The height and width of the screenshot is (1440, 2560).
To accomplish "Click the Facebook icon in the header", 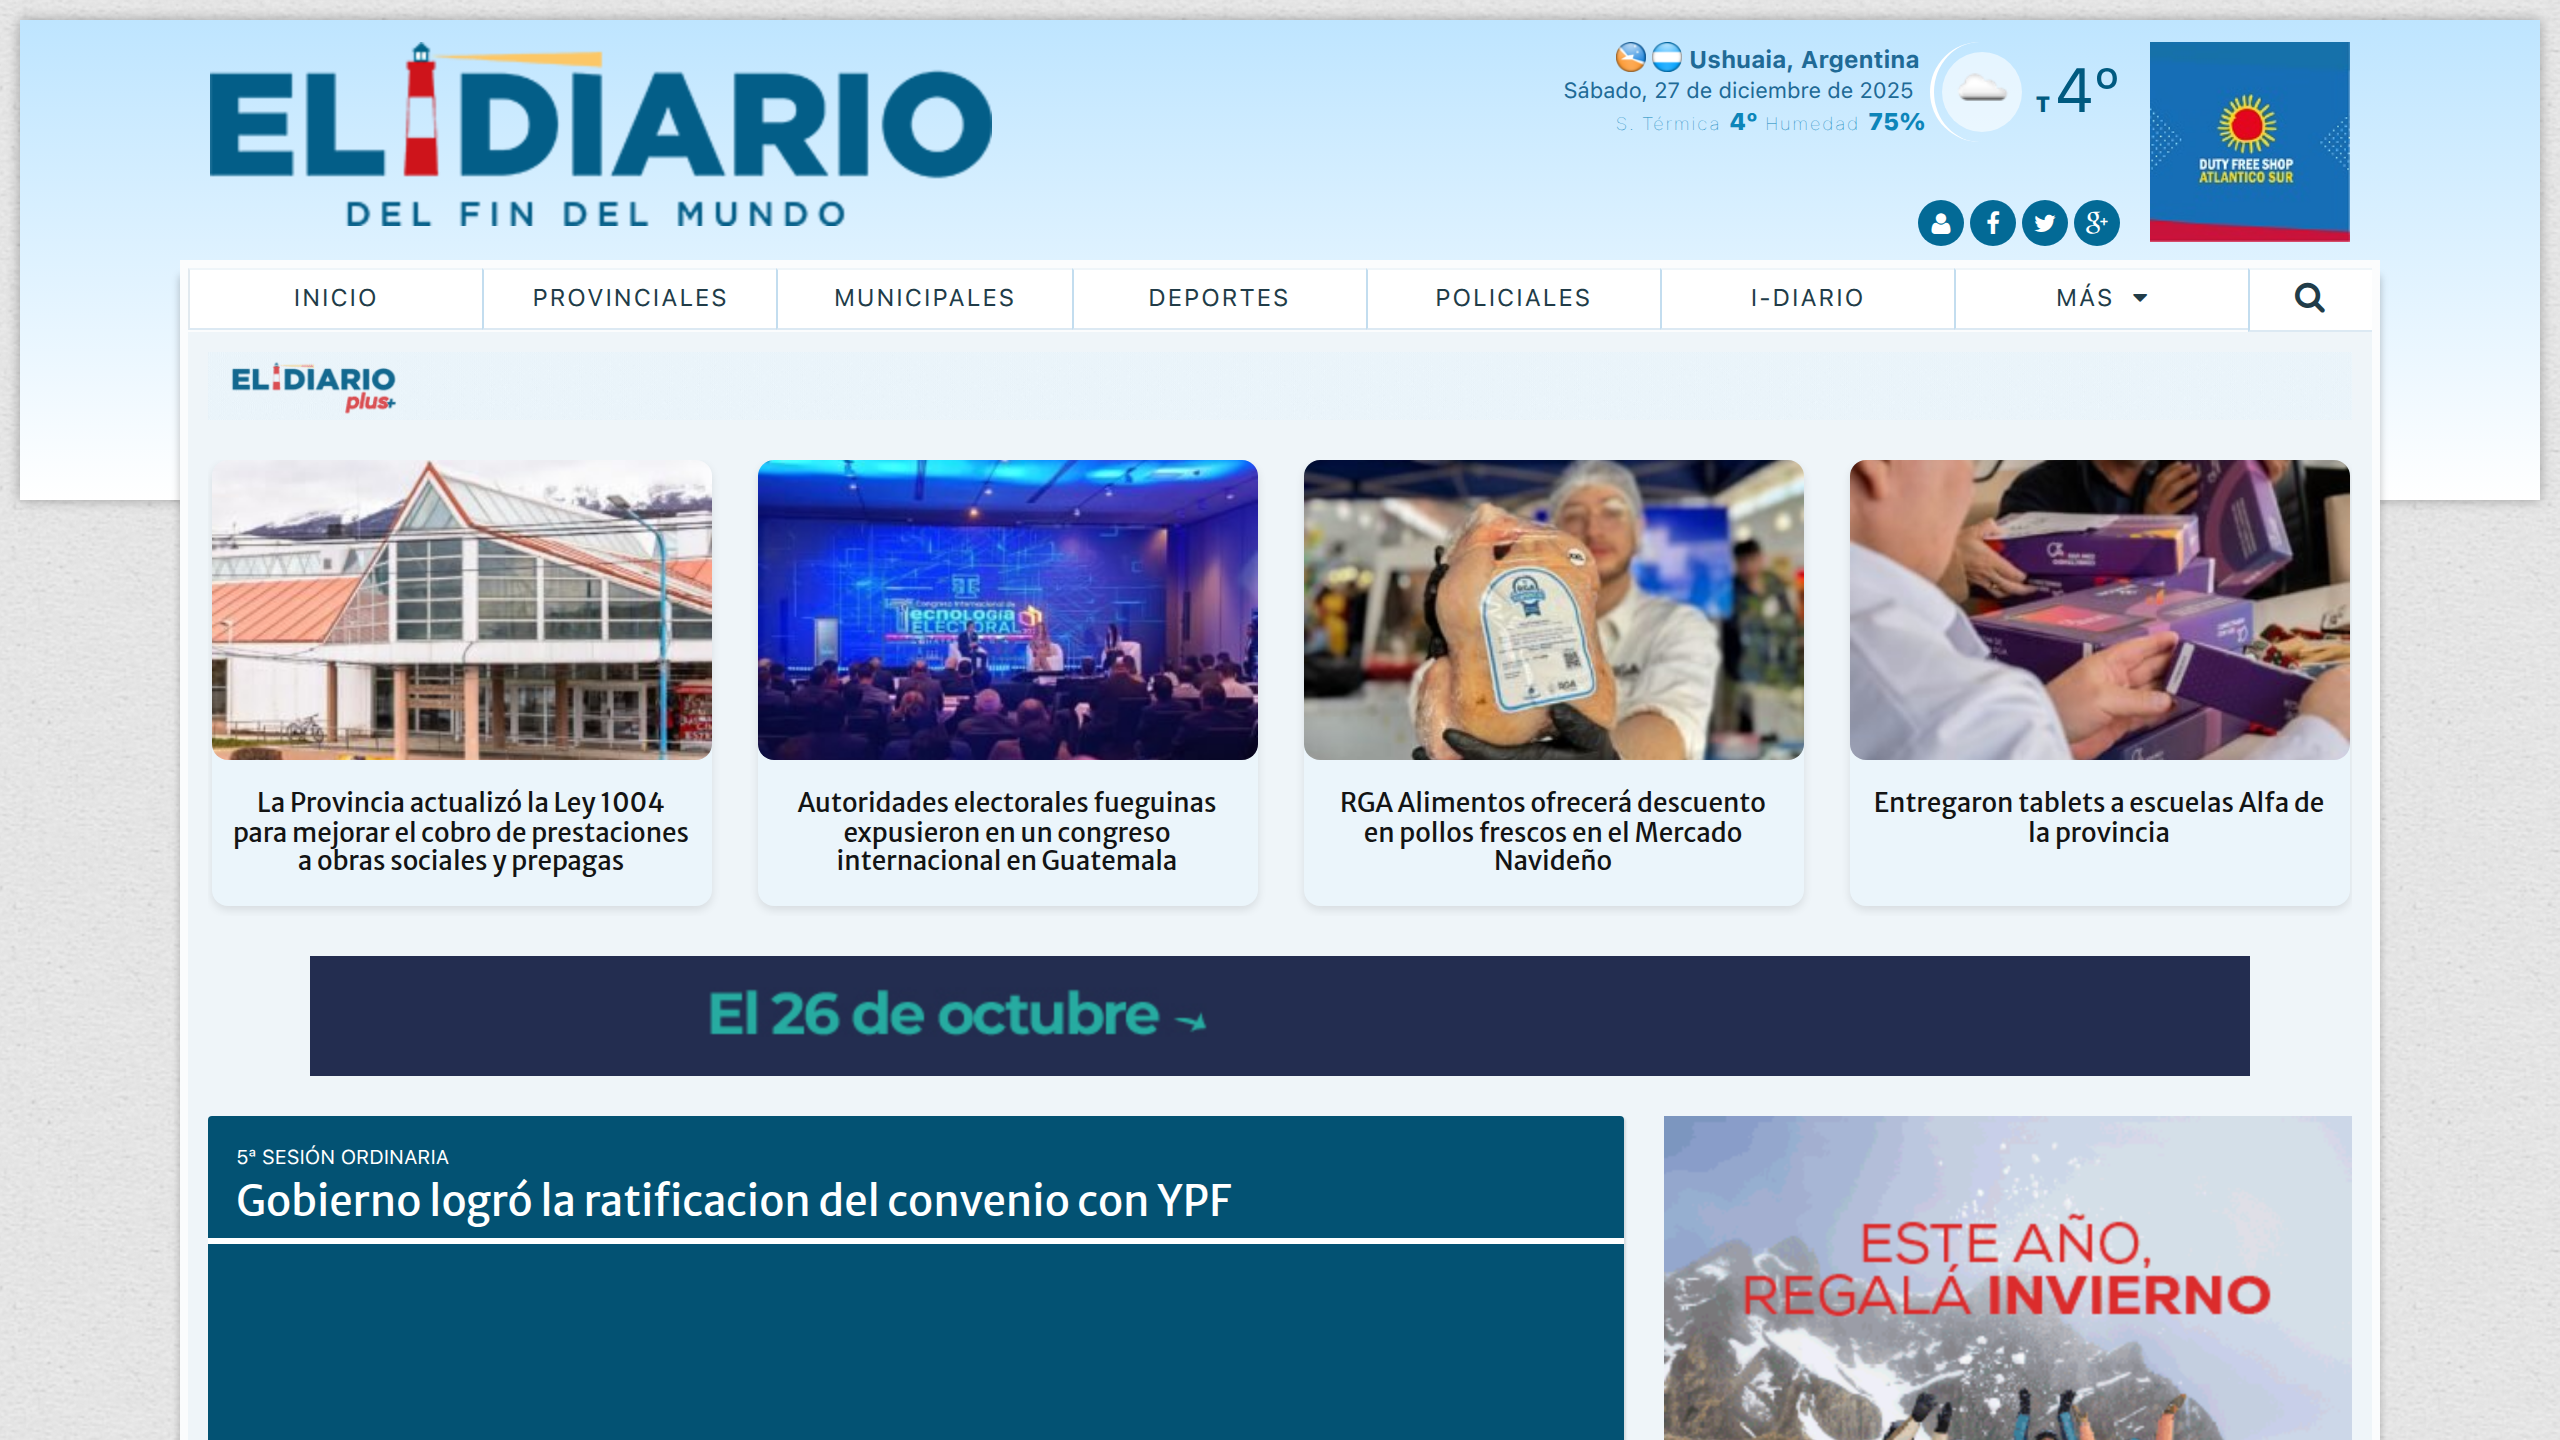I will 1992,224.
